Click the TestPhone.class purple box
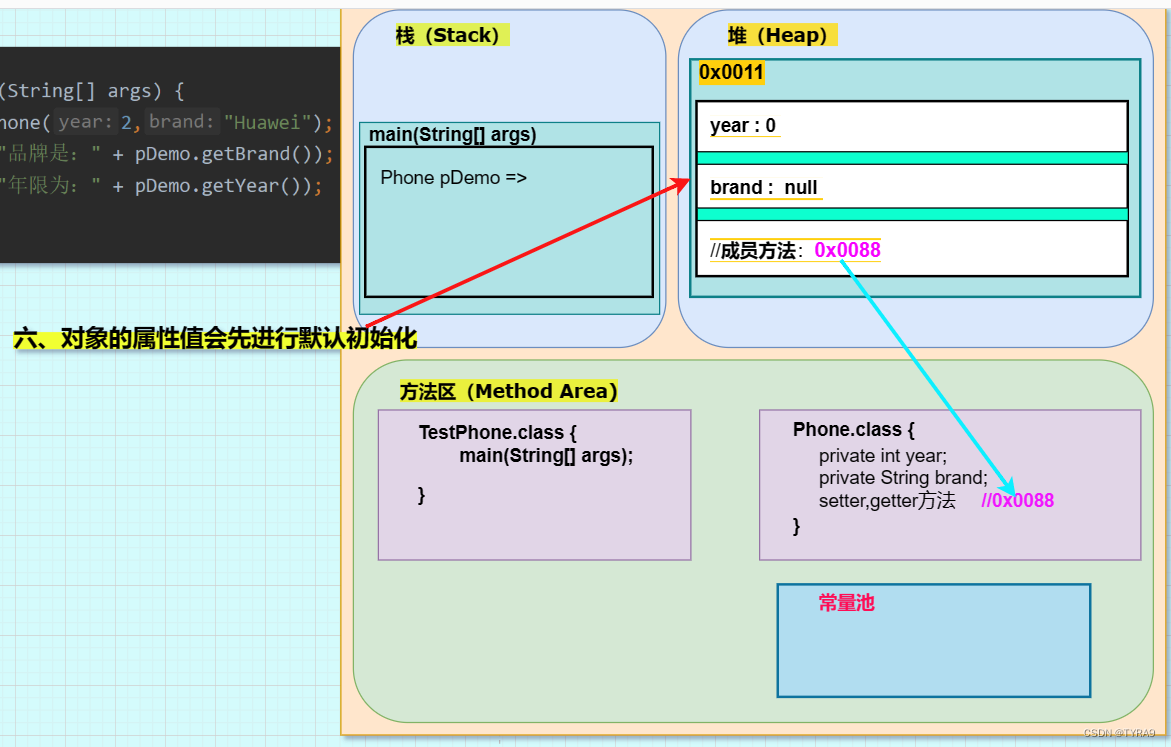The width and height of the screenshot is (1171, 747). click(535, 485)
